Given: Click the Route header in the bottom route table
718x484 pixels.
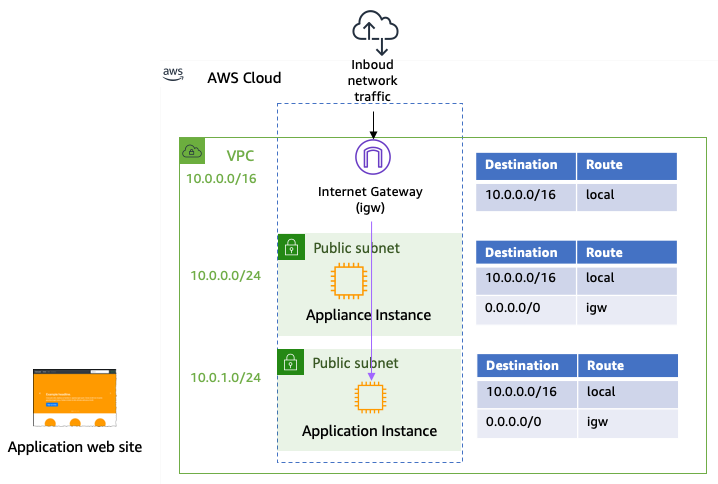Looking at the screenshot, I should coord(628,365).
